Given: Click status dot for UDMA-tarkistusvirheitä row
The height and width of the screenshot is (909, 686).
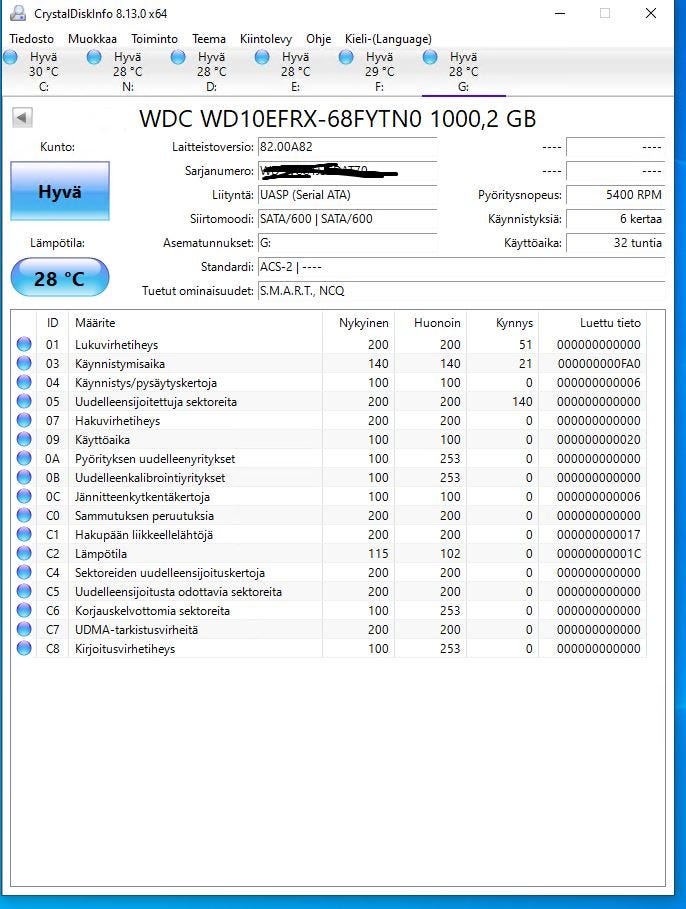Looking at the screenshot, I should tap(24, 630).
